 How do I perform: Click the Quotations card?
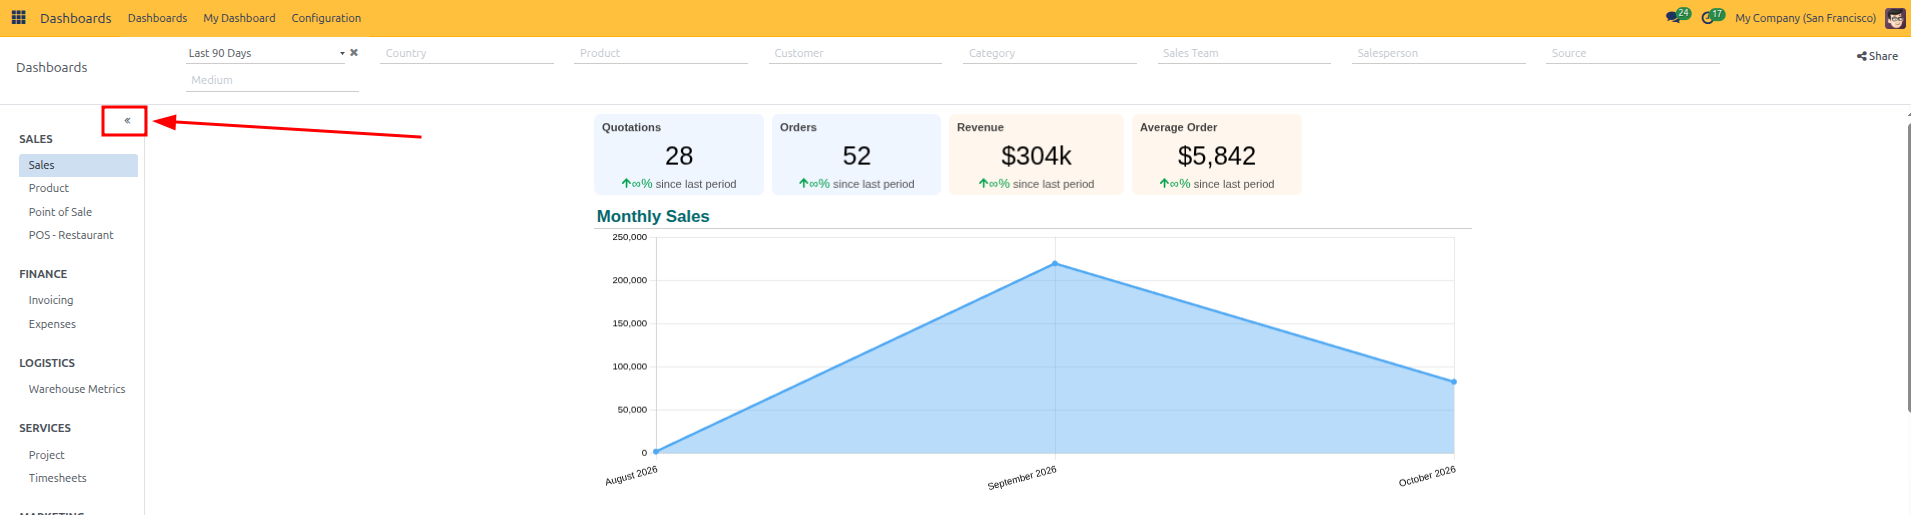(679, 155)
